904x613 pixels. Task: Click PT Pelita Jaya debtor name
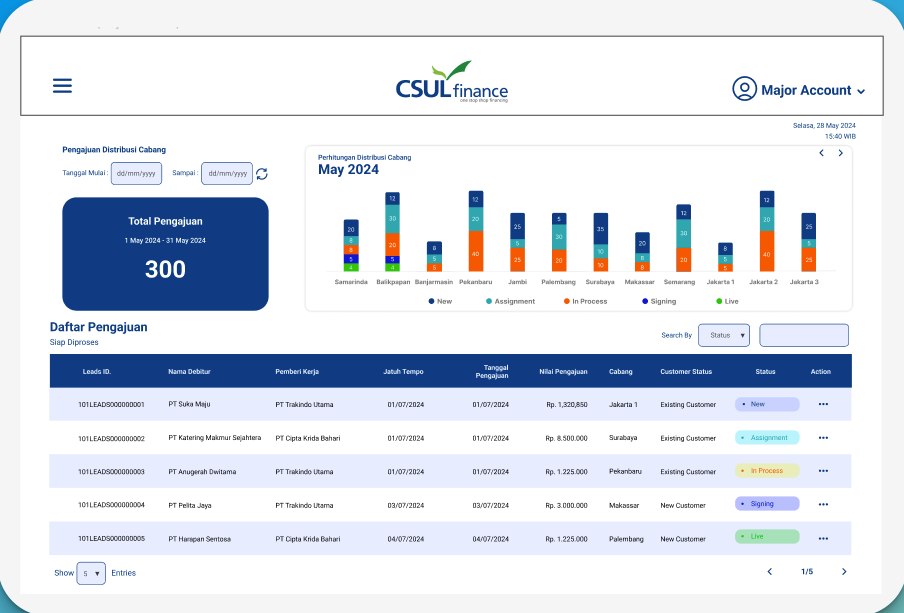coord(190,505)
